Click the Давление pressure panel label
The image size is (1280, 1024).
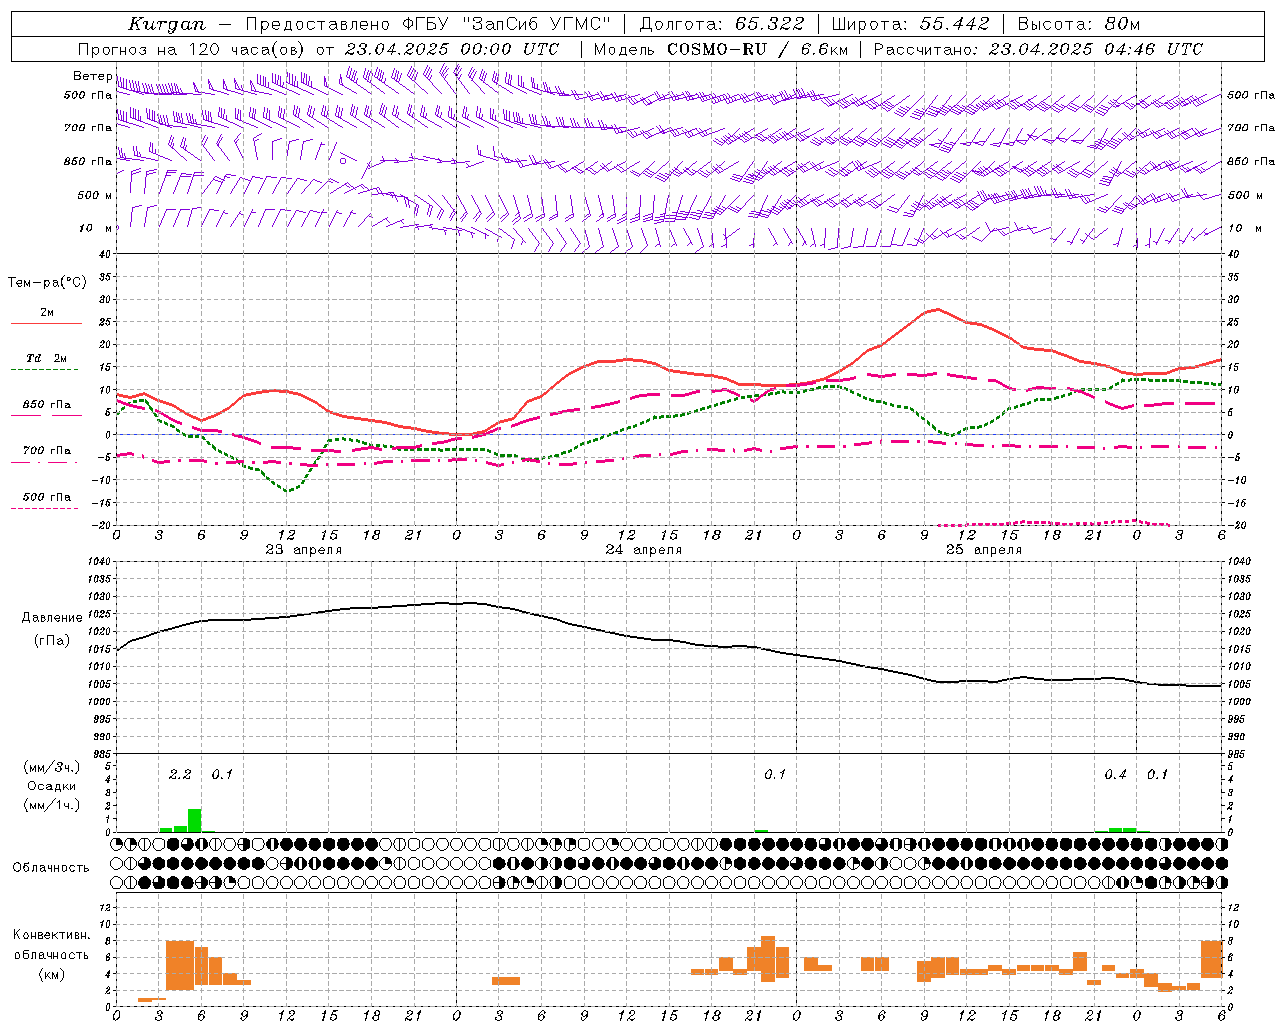(52, 618)
